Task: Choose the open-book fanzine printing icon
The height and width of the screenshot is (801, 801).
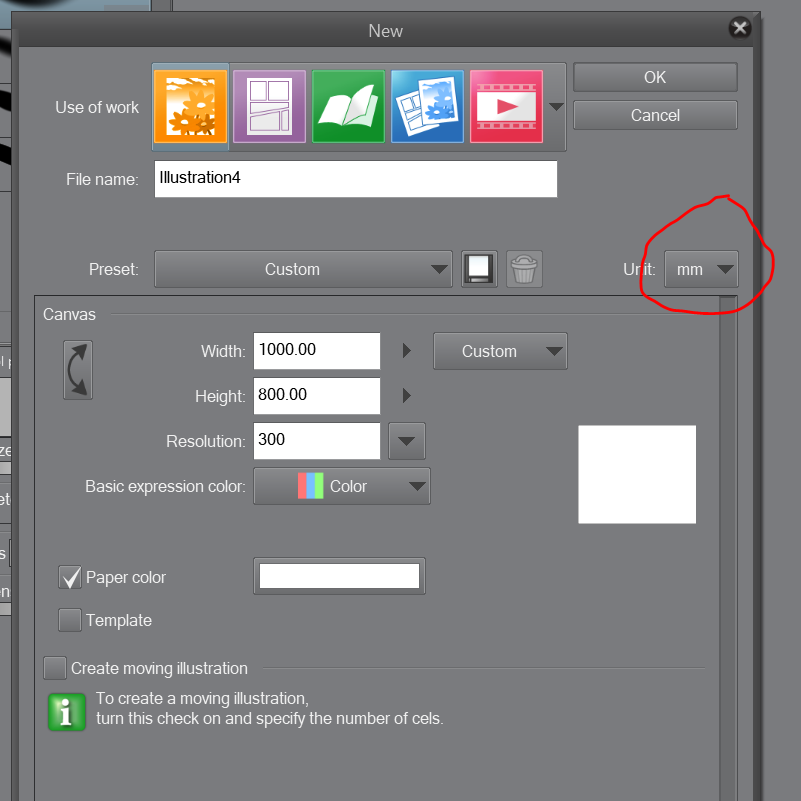Action: click(348, 106)
